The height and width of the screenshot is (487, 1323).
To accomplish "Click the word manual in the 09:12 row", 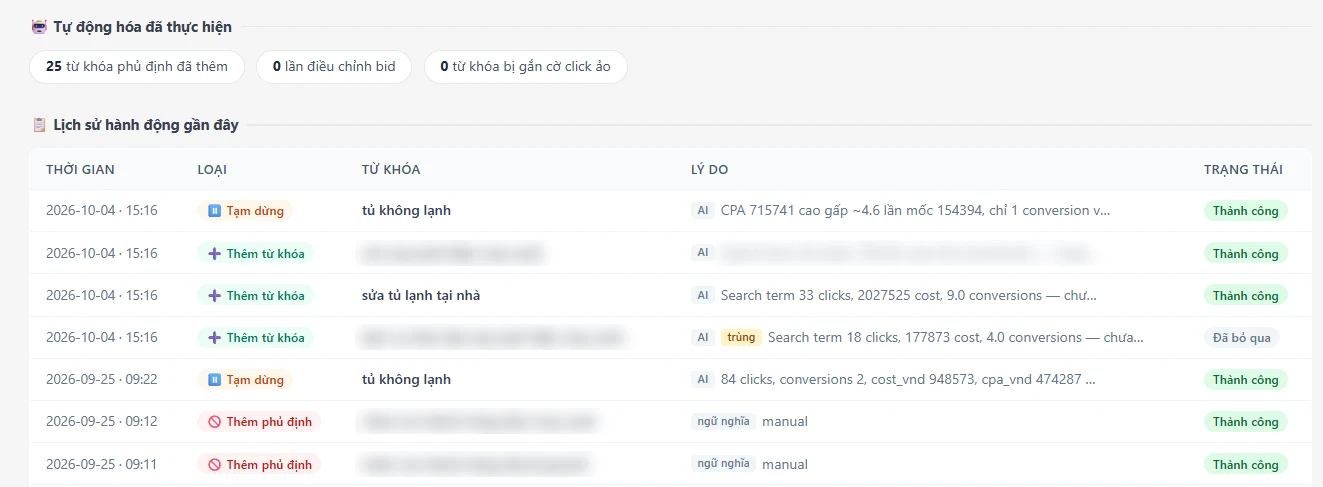I will click(x=785, y=422).
